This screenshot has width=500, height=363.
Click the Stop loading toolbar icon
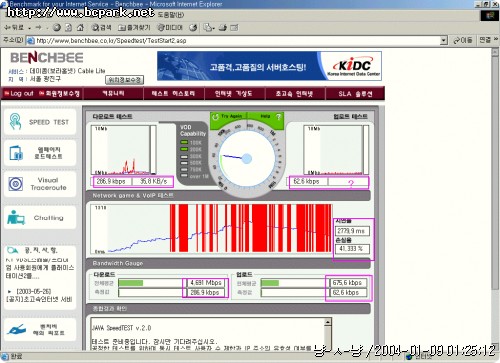(x=57, y=28)
